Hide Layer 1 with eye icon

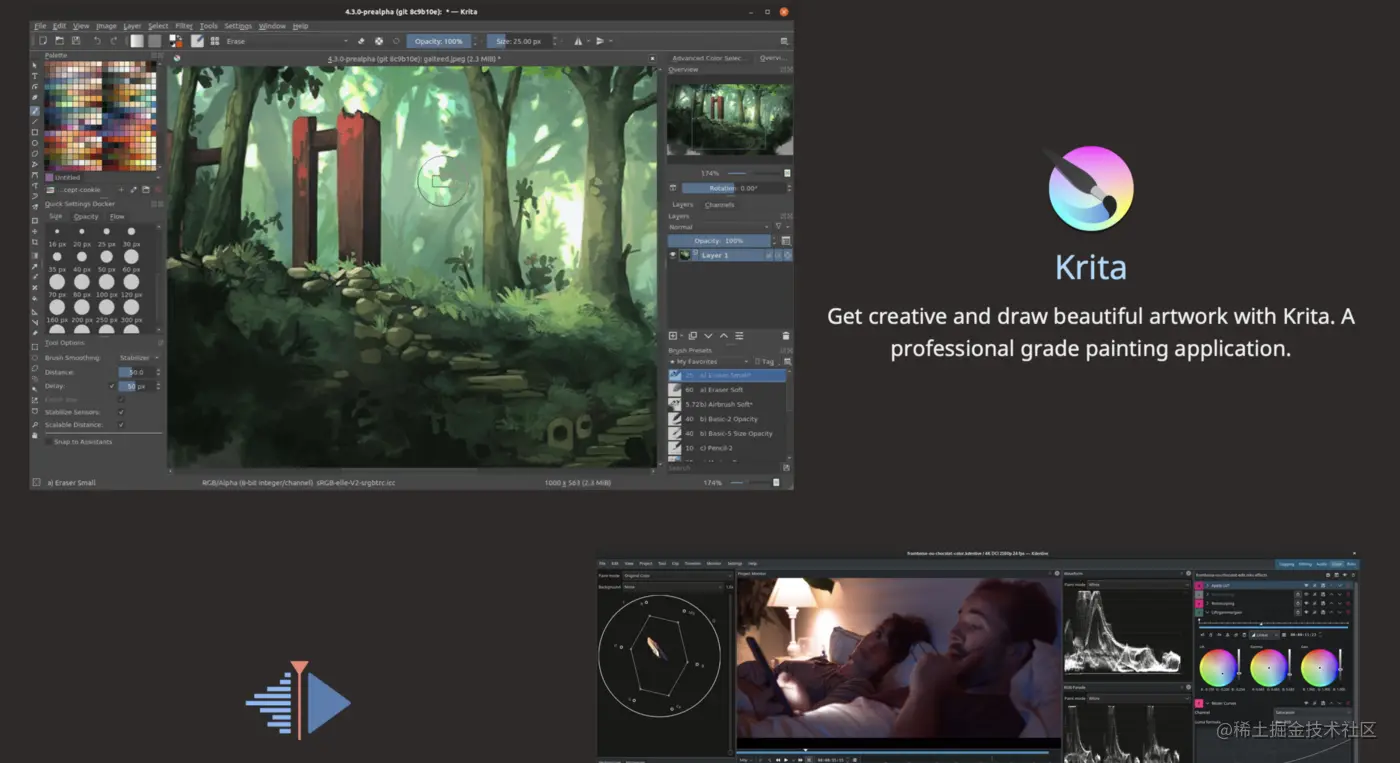(673, 255)
